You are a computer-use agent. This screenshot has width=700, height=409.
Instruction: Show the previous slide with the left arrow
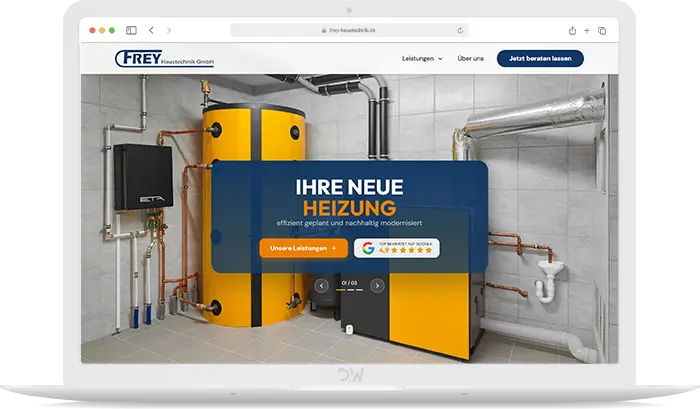(x=321, y=285)
